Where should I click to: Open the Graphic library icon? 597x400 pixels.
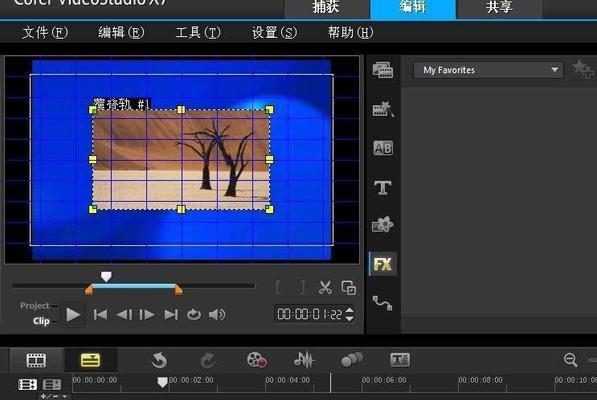pyautogui.click(x=383, y=224)
